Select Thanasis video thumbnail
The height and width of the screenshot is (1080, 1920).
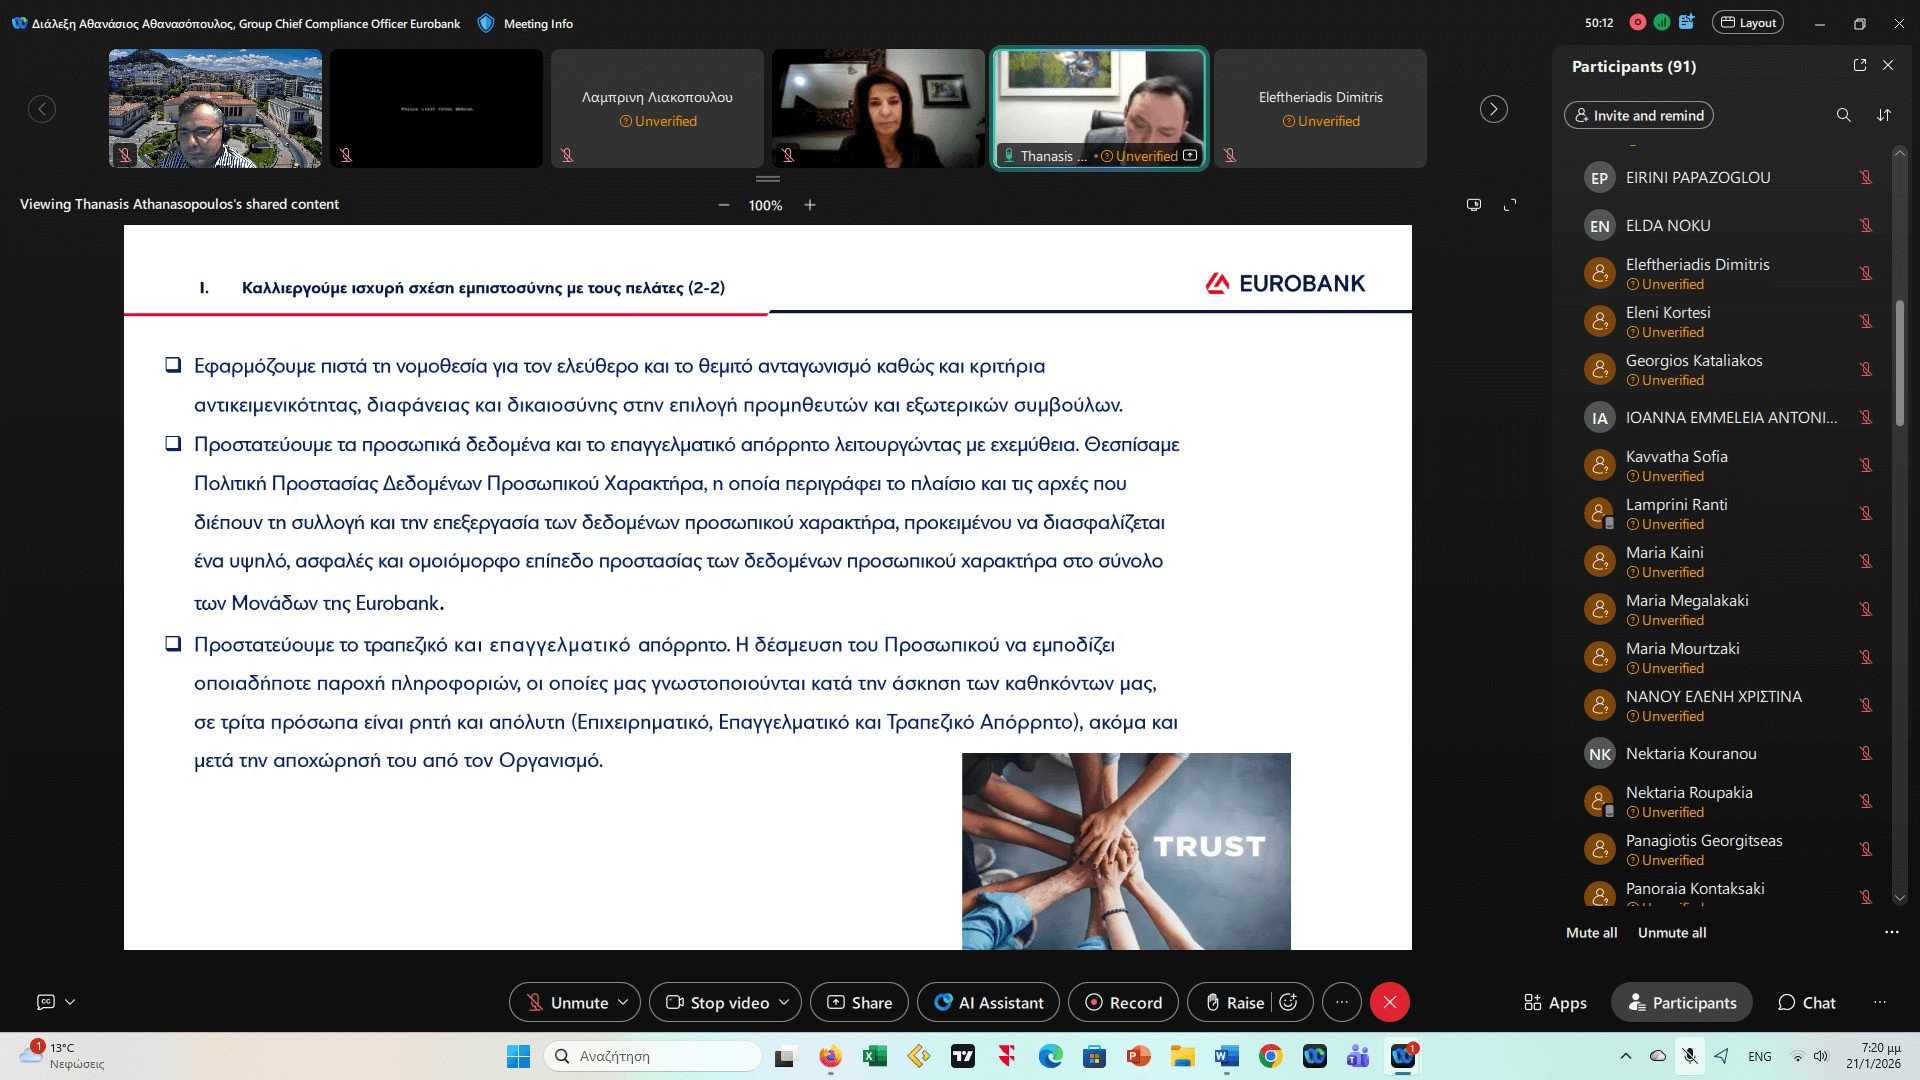pos(1100,109)
